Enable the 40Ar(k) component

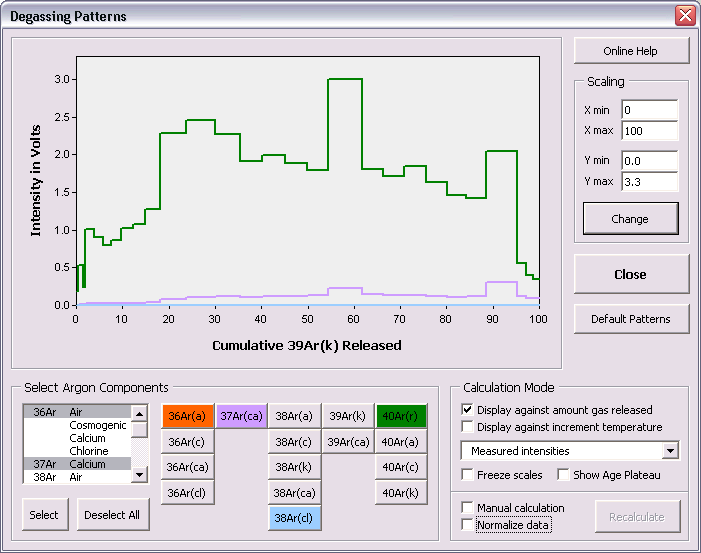pos(401,492)
